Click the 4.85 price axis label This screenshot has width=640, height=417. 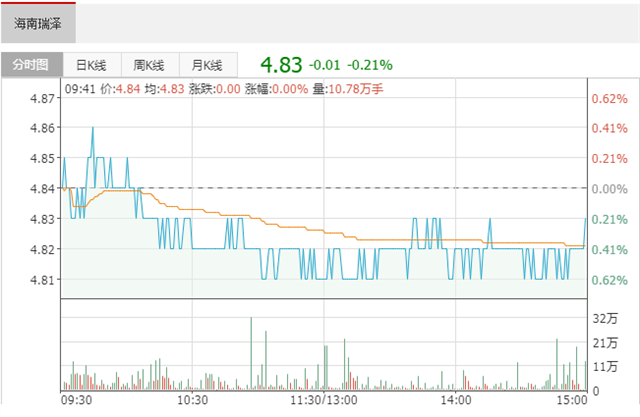42,158
